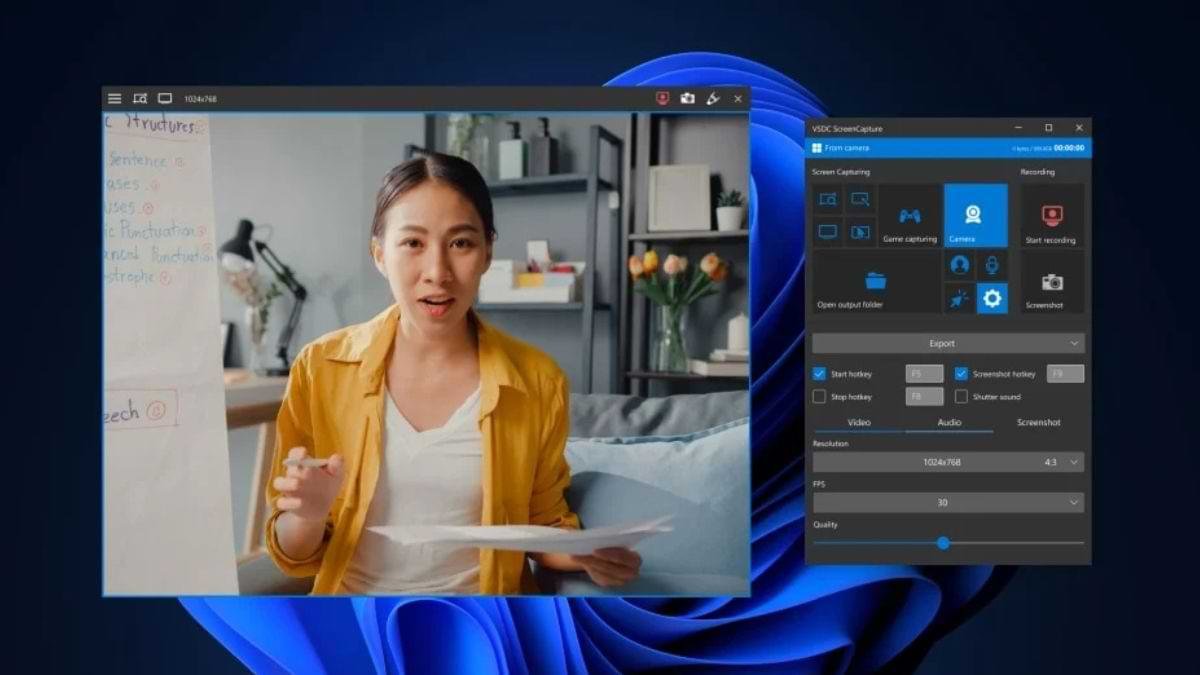Maximize the VSDC ScreenCapture window
1200x675 pixels.
pyautogui.click(x=1048, y=128)
